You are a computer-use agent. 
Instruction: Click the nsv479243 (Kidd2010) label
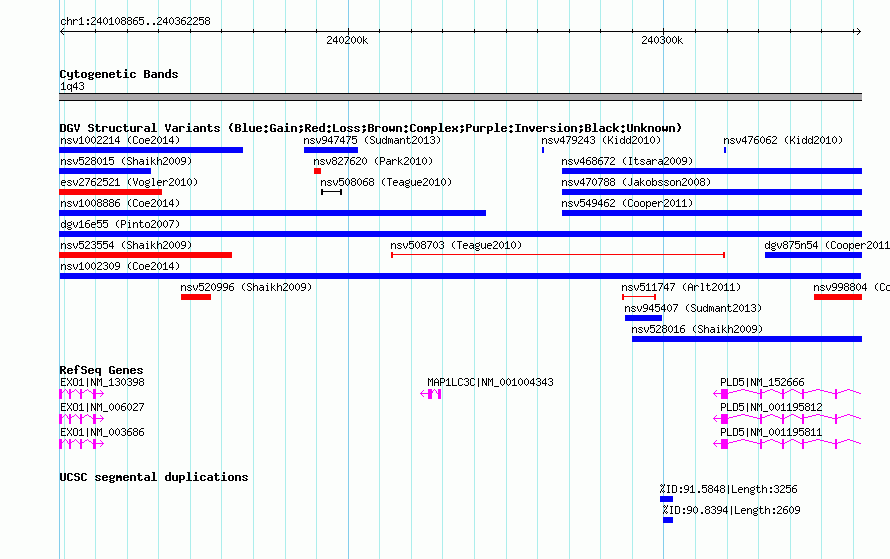point(601,140)
